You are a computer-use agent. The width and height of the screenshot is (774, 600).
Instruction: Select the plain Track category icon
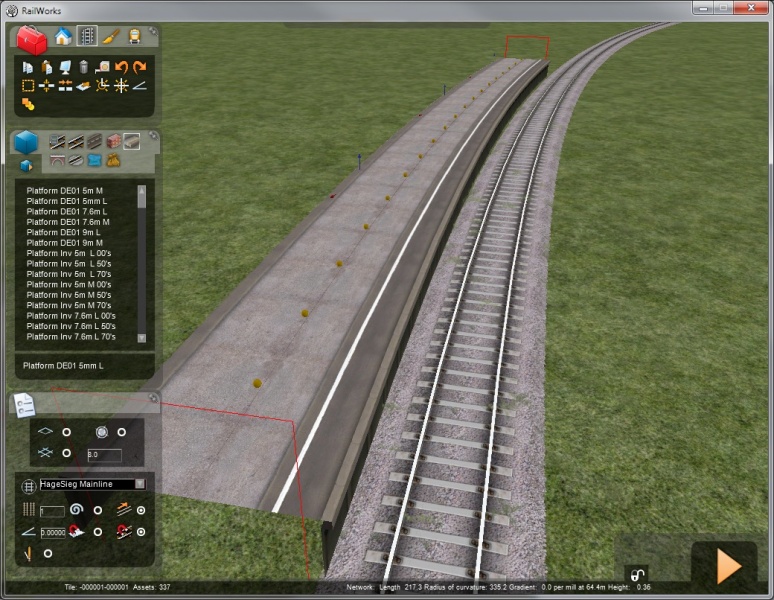[x=76, y=142]
